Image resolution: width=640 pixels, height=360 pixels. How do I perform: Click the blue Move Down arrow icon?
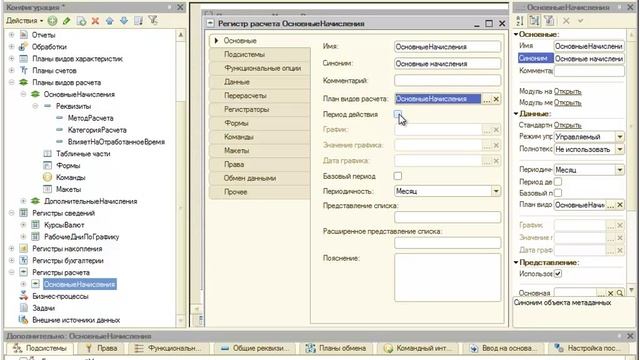124,20
